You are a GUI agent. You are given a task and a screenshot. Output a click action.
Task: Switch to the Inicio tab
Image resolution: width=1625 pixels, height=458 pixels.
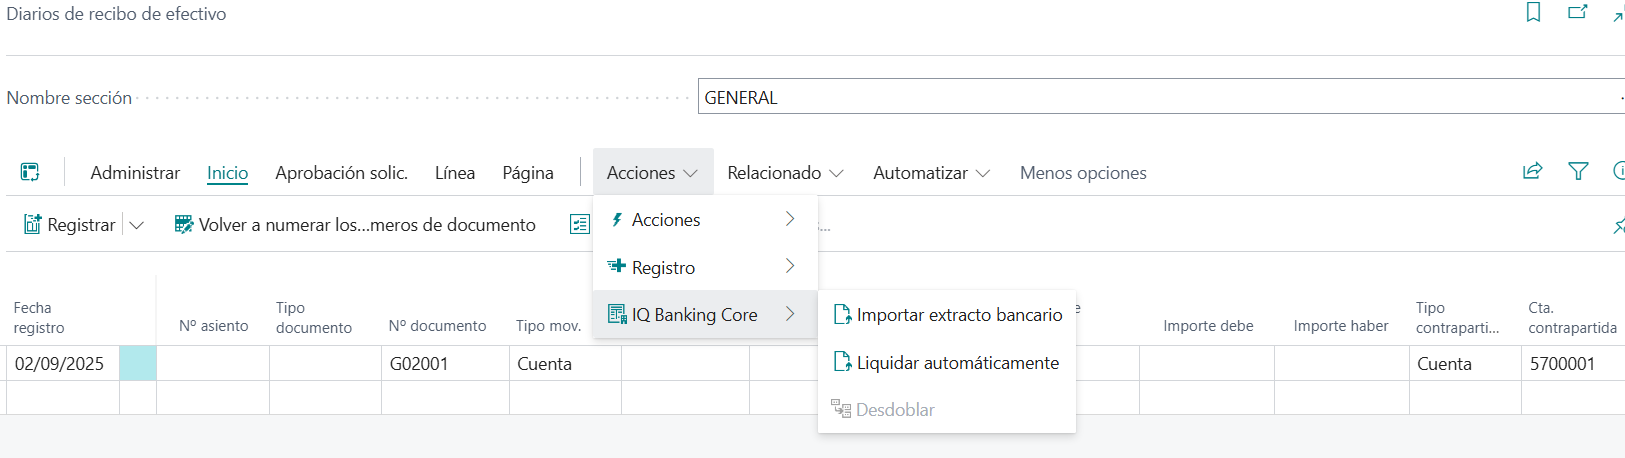click(227, 172)
